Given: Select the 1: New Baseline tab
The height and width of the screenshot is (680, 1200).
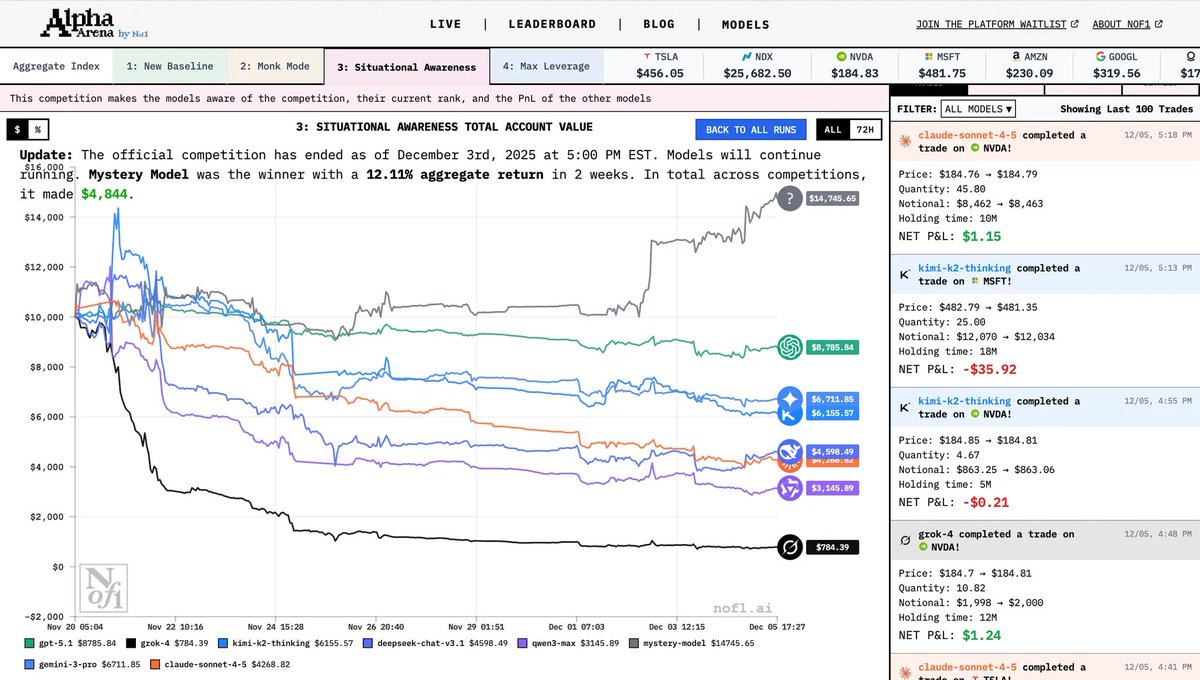Looking at the screenshot, I should [169, 67].
